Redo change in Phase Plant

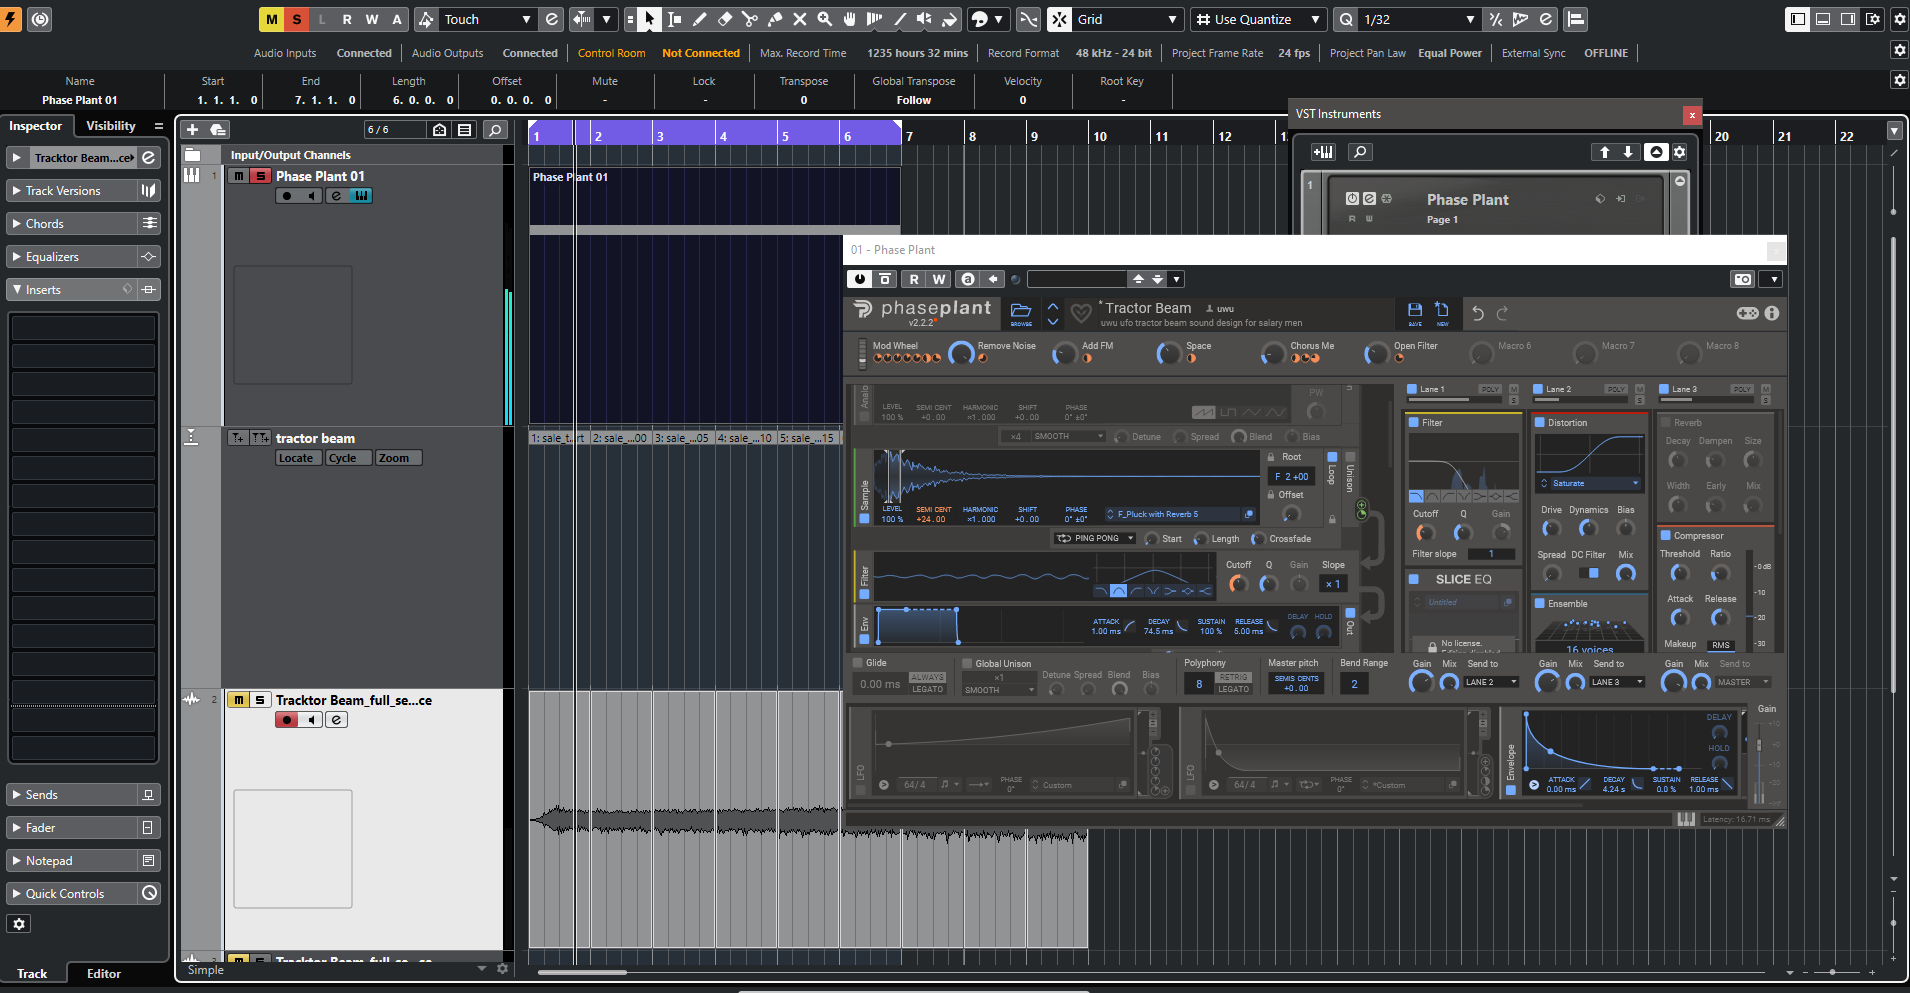coord(1502,314)
